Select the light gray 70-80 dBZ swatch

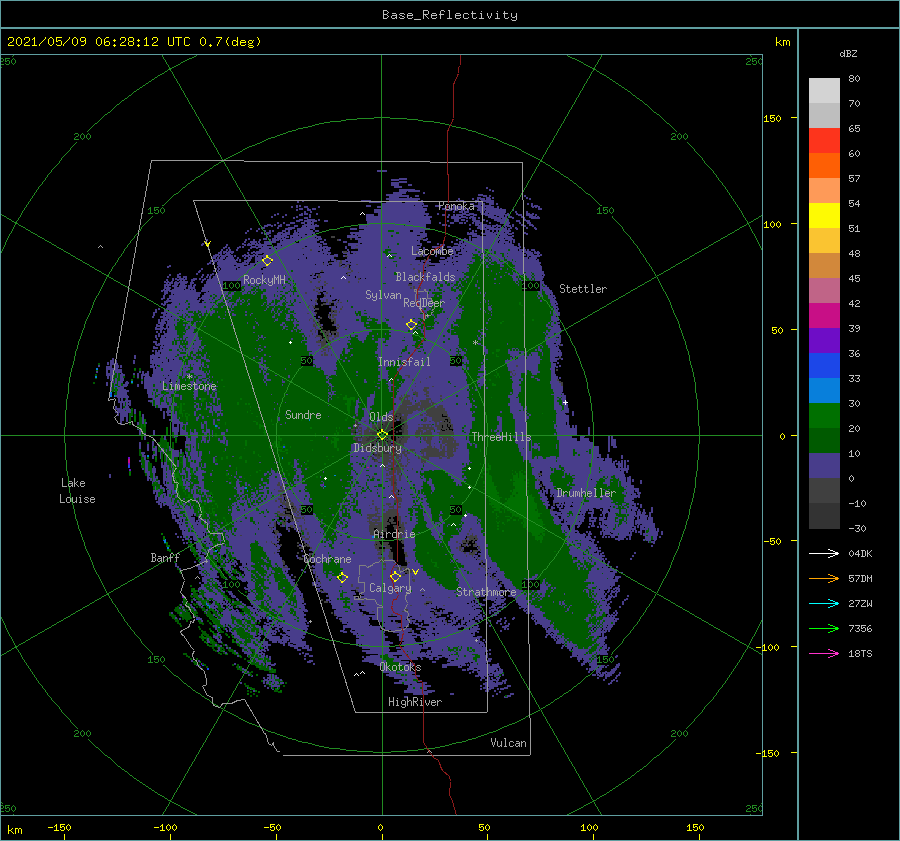click(824, 91)
